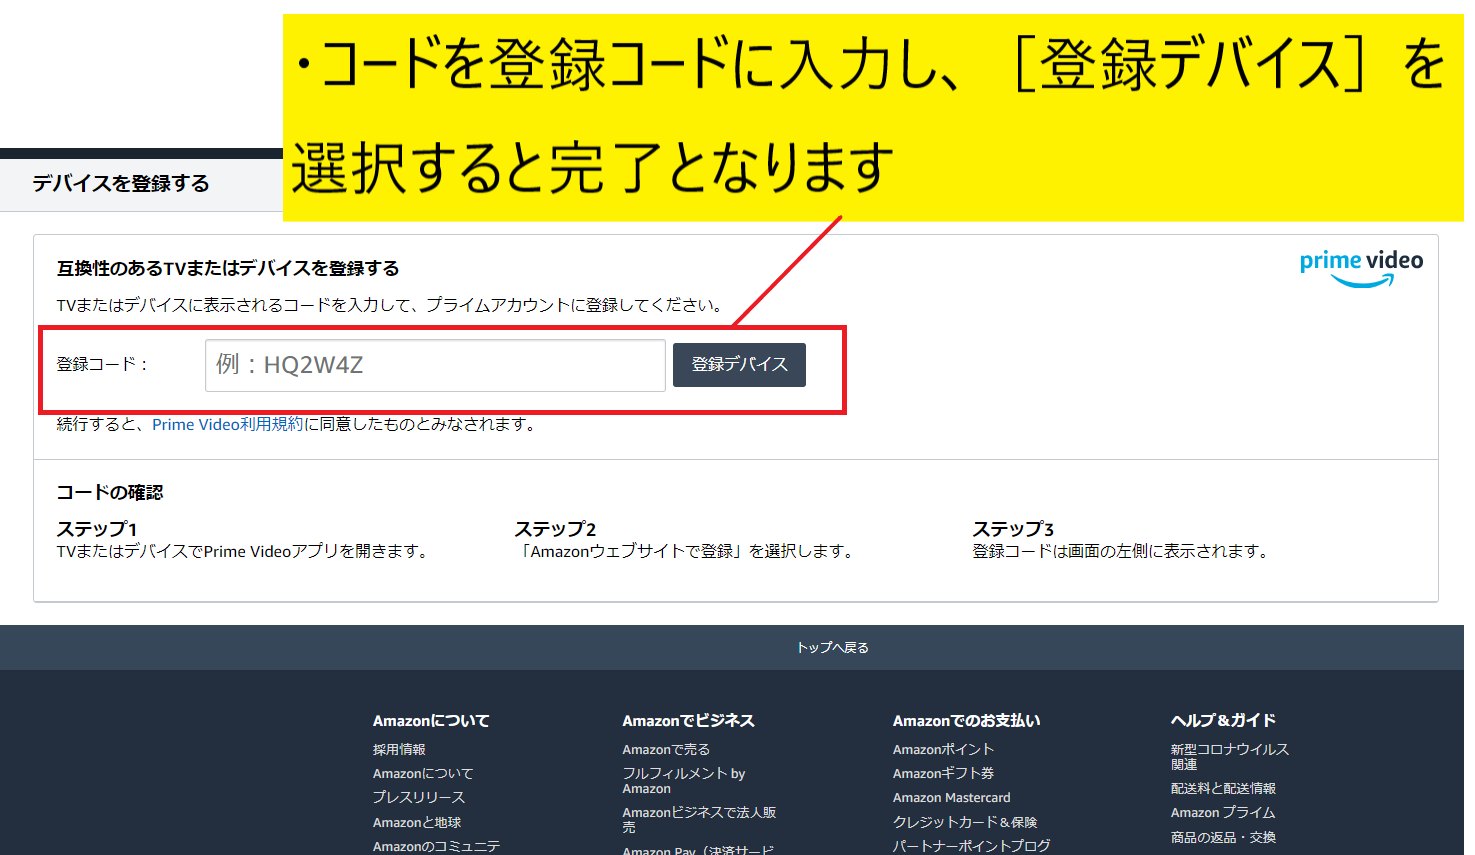Click the ステップ1 heading

coord(97,529)
